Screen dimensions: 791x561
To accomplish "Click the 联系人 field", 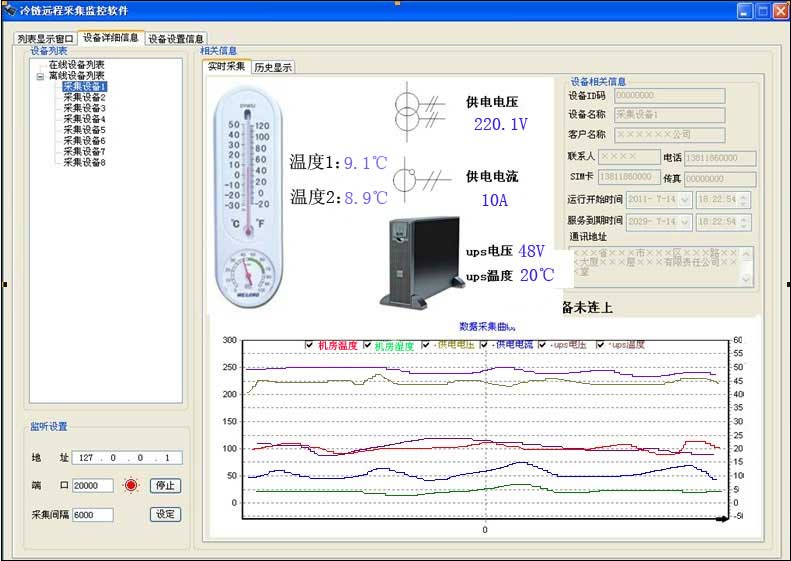I will pyautogui.click(x=629, y=157).
